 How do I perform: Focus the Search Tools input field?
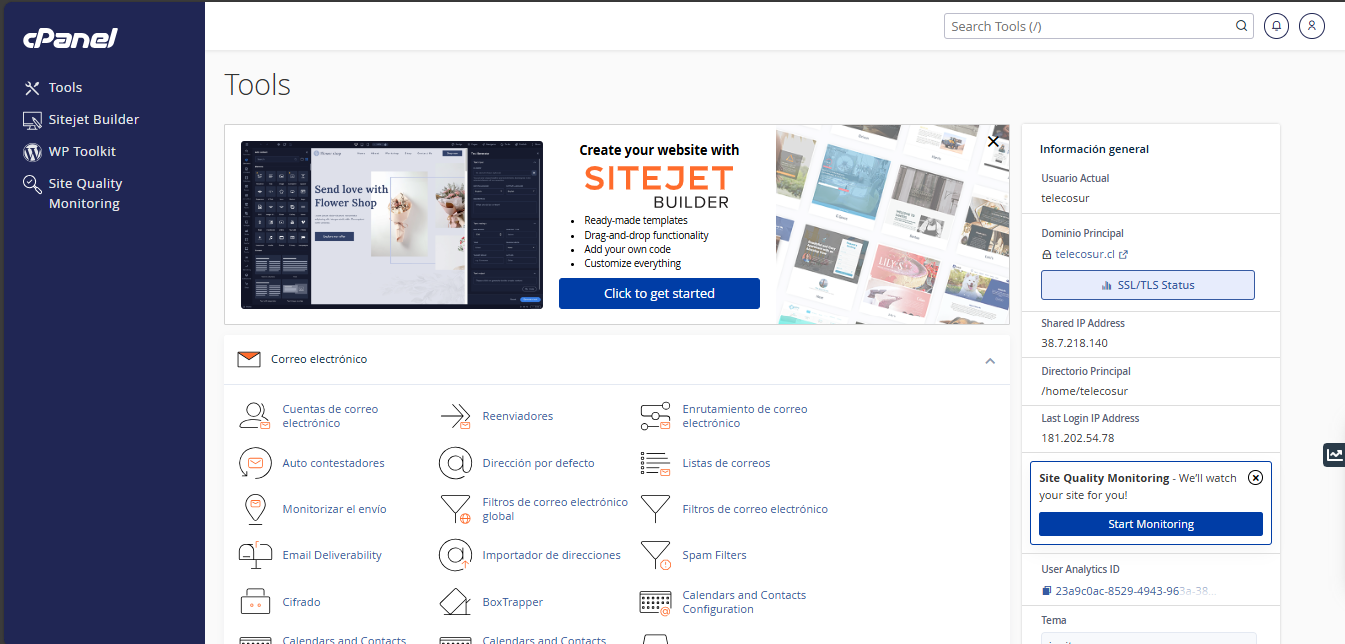(1090, 26)
